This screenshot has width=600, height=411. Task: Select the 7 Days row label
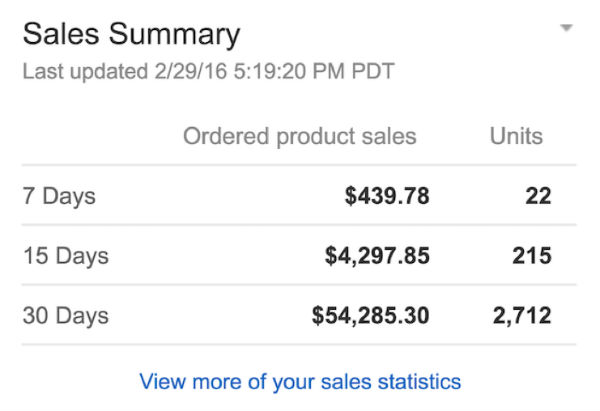tap(59, 197)
